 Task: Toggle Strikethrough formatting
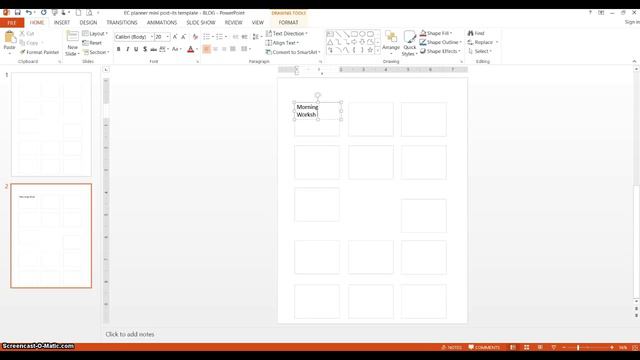click(153, 49)
